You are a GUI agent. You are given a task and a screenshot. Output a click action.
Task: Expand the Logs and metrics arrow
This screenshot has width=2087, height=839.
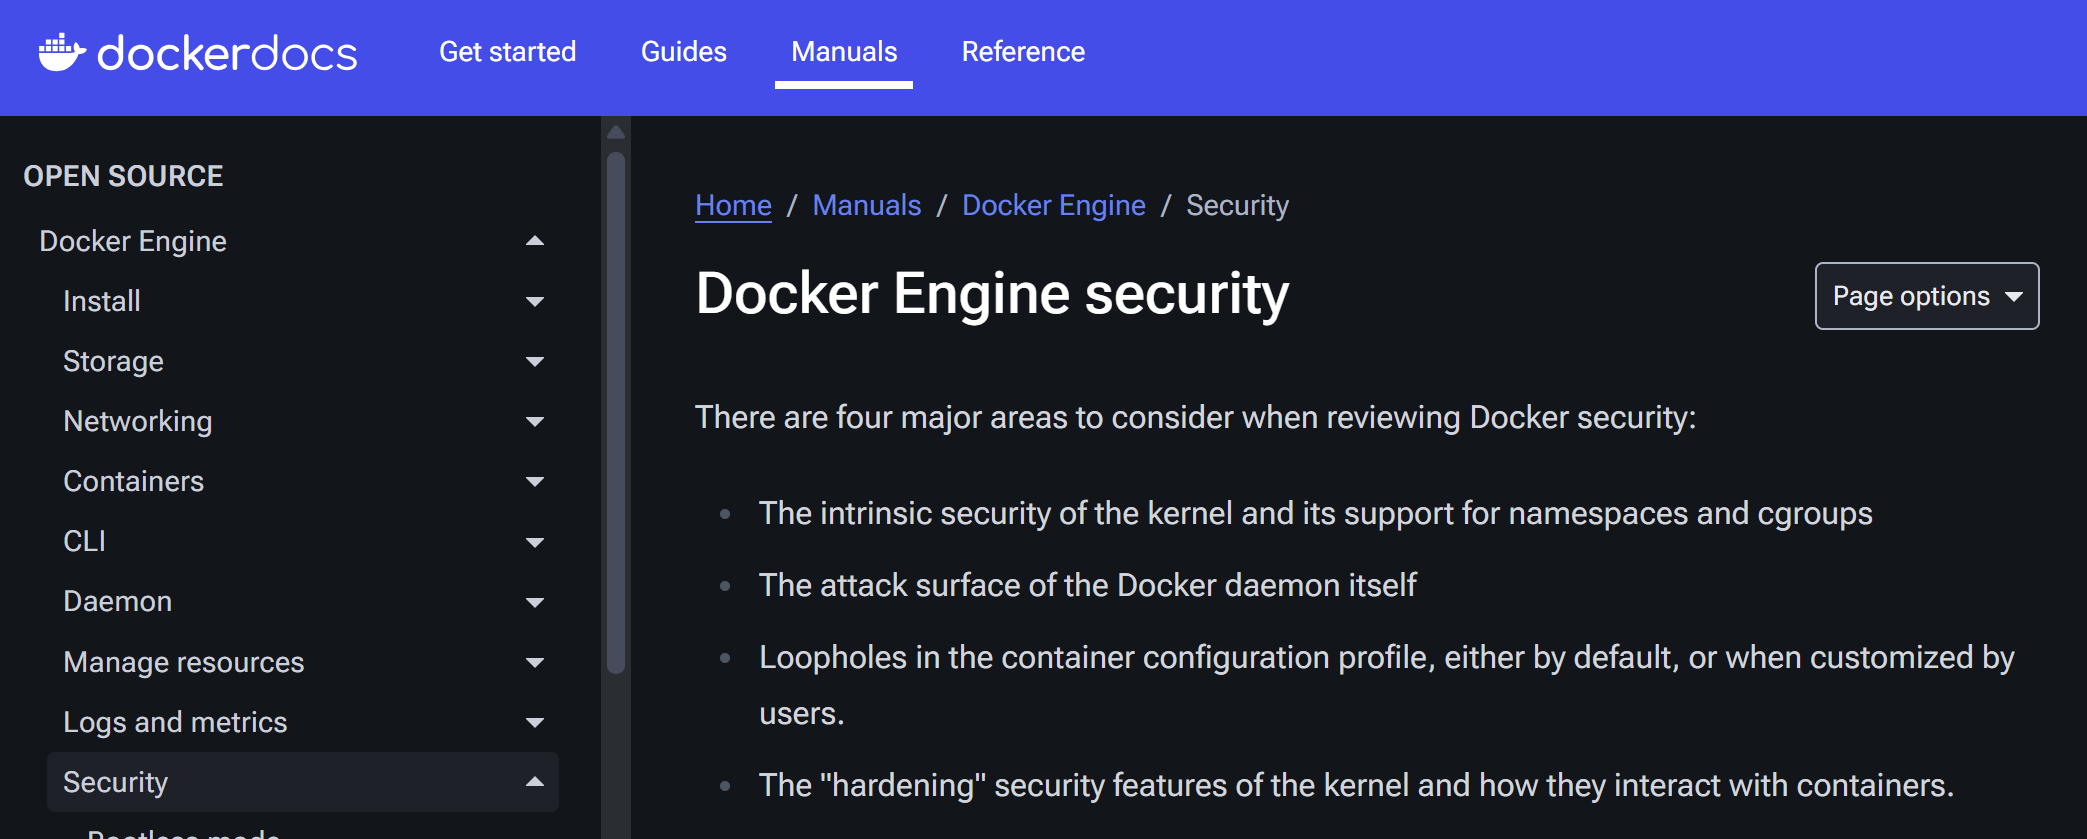pyautogui.click(x=535, y=722)
